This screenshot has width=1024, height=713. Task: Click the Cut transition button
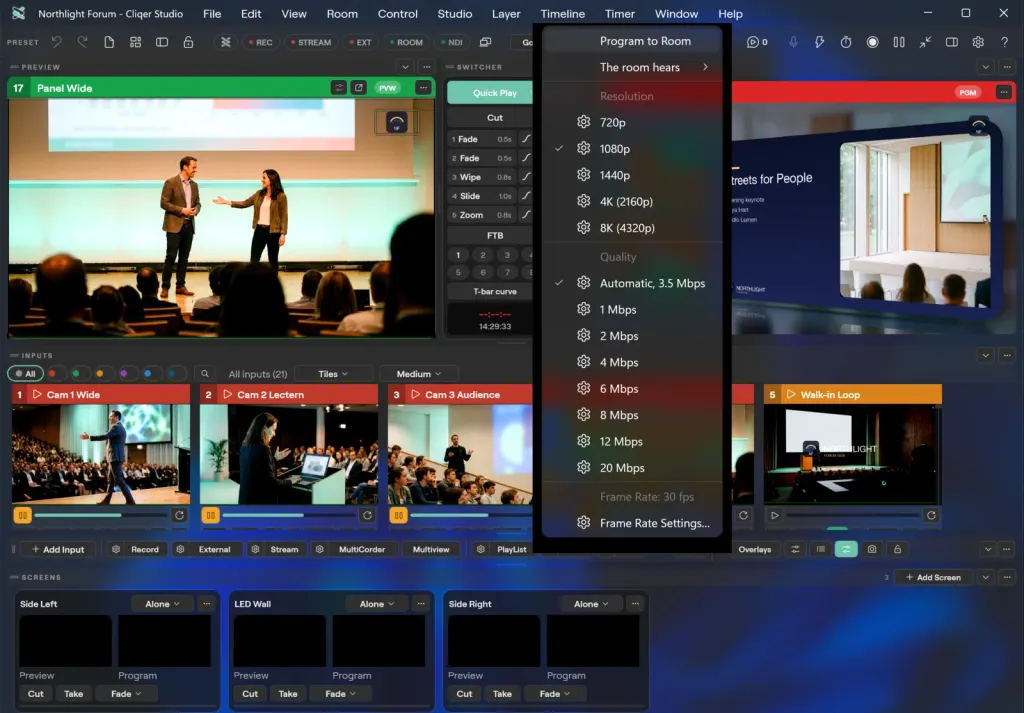pyautogui.click(x=490, y=118)
